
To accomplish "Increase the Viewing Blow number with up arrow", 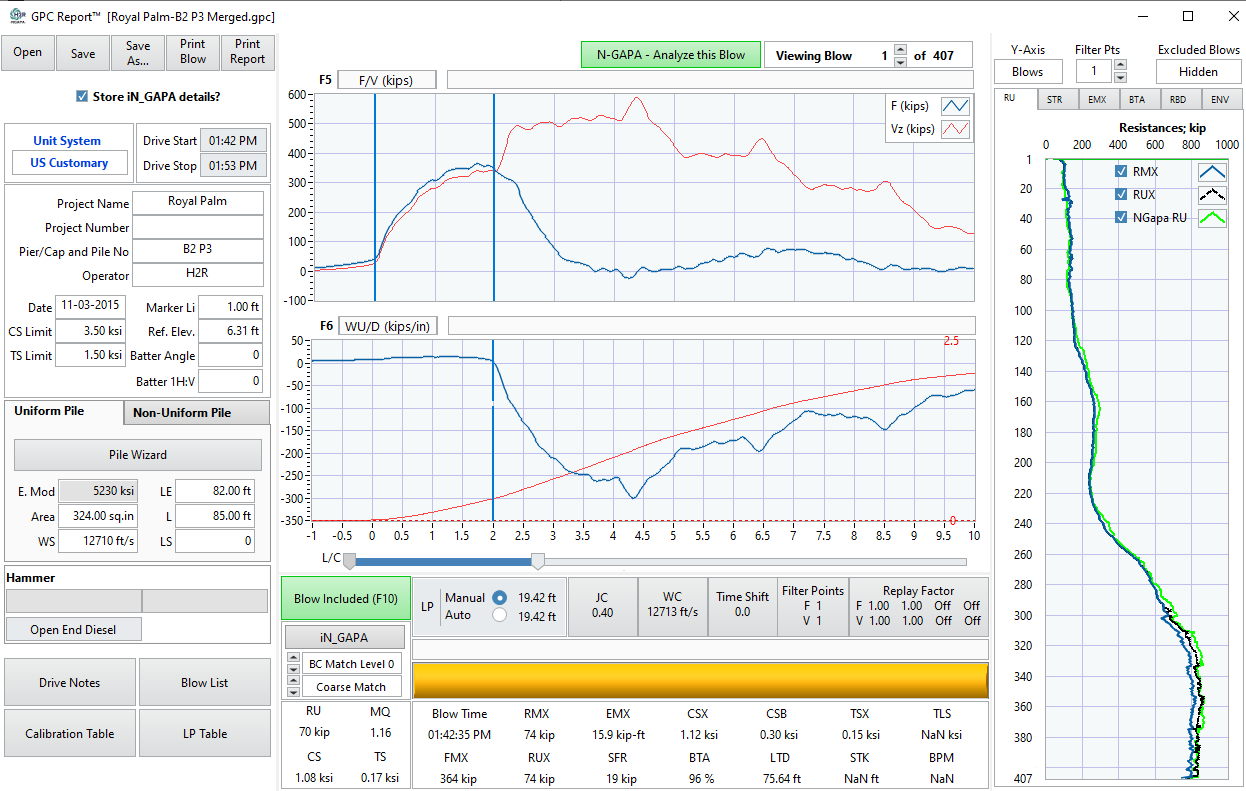I will coord(901,50).
